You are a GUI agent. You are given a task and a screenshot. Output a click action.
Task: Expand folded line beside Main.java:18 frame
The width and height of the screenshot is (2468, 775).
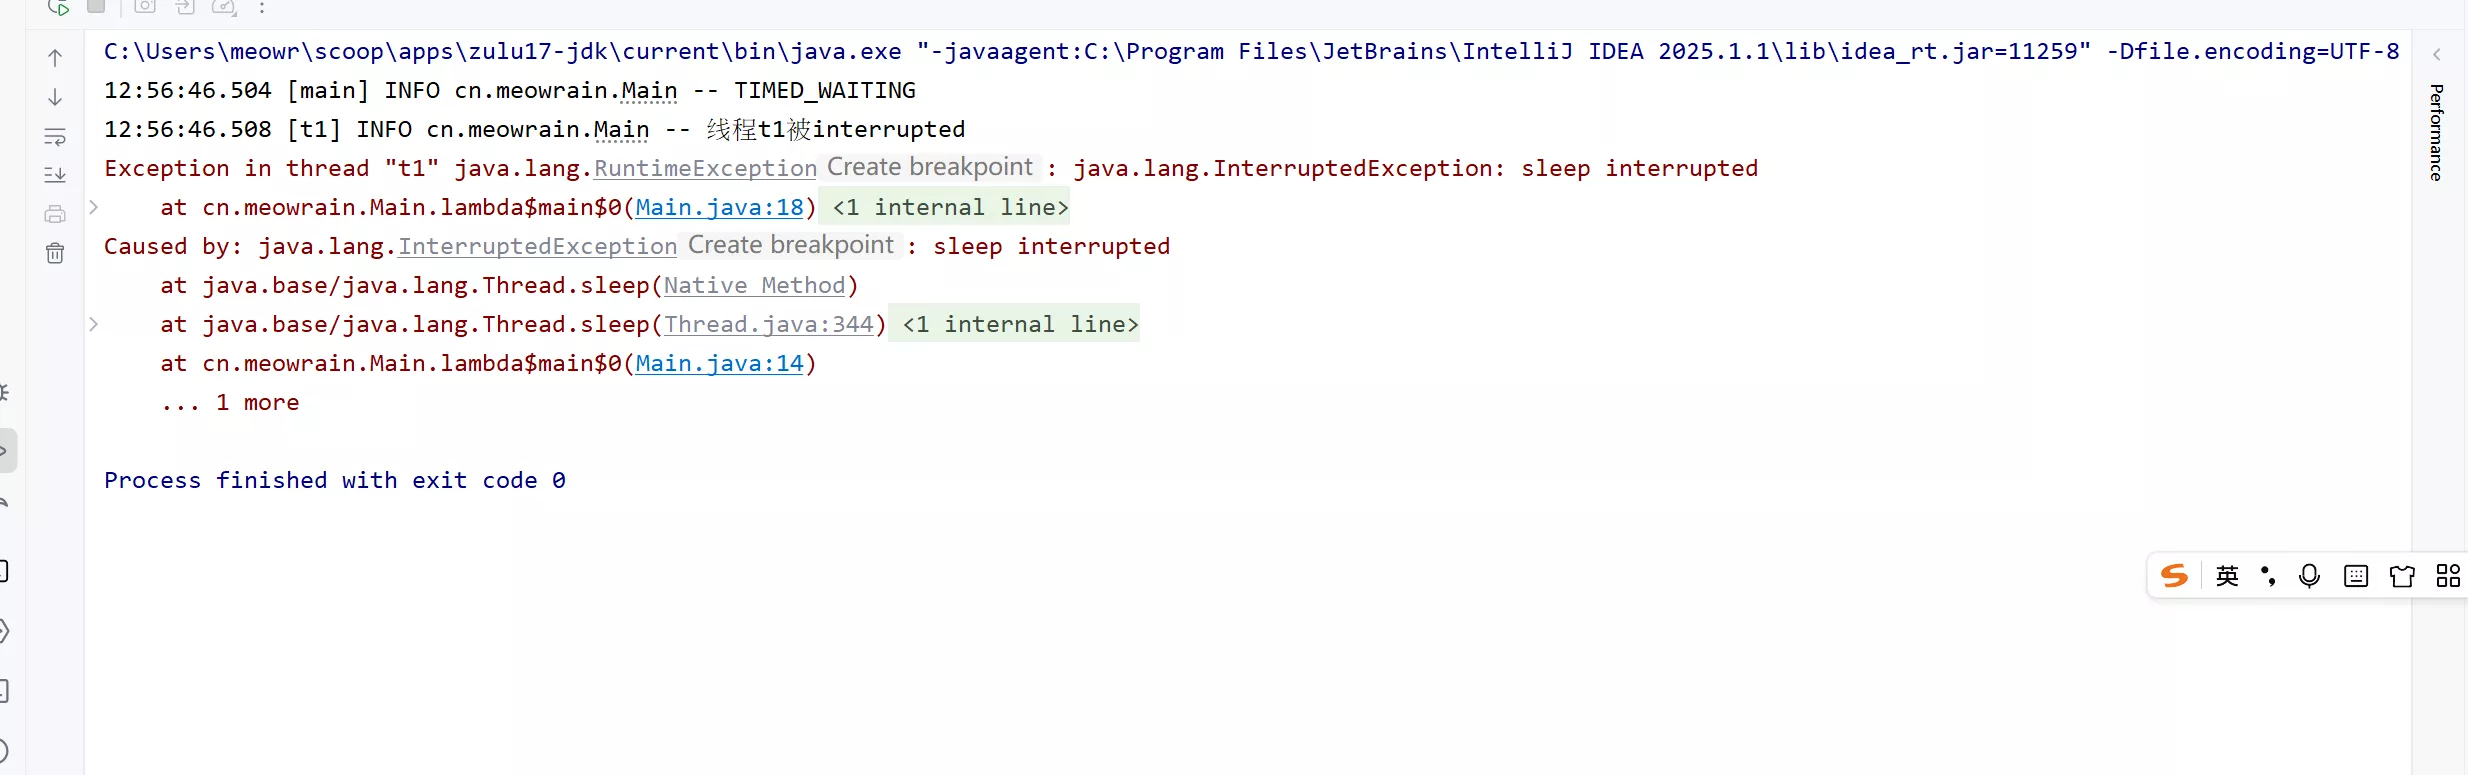93,207
